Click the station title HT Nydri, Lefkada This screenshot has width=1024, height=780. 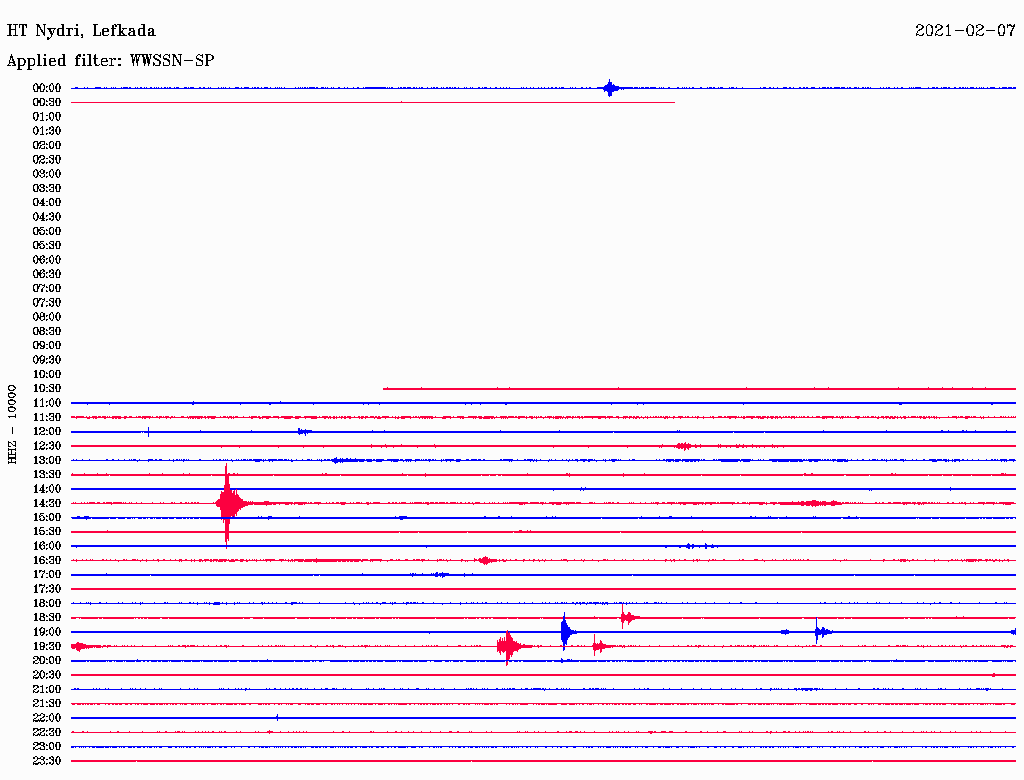point(81,31)
